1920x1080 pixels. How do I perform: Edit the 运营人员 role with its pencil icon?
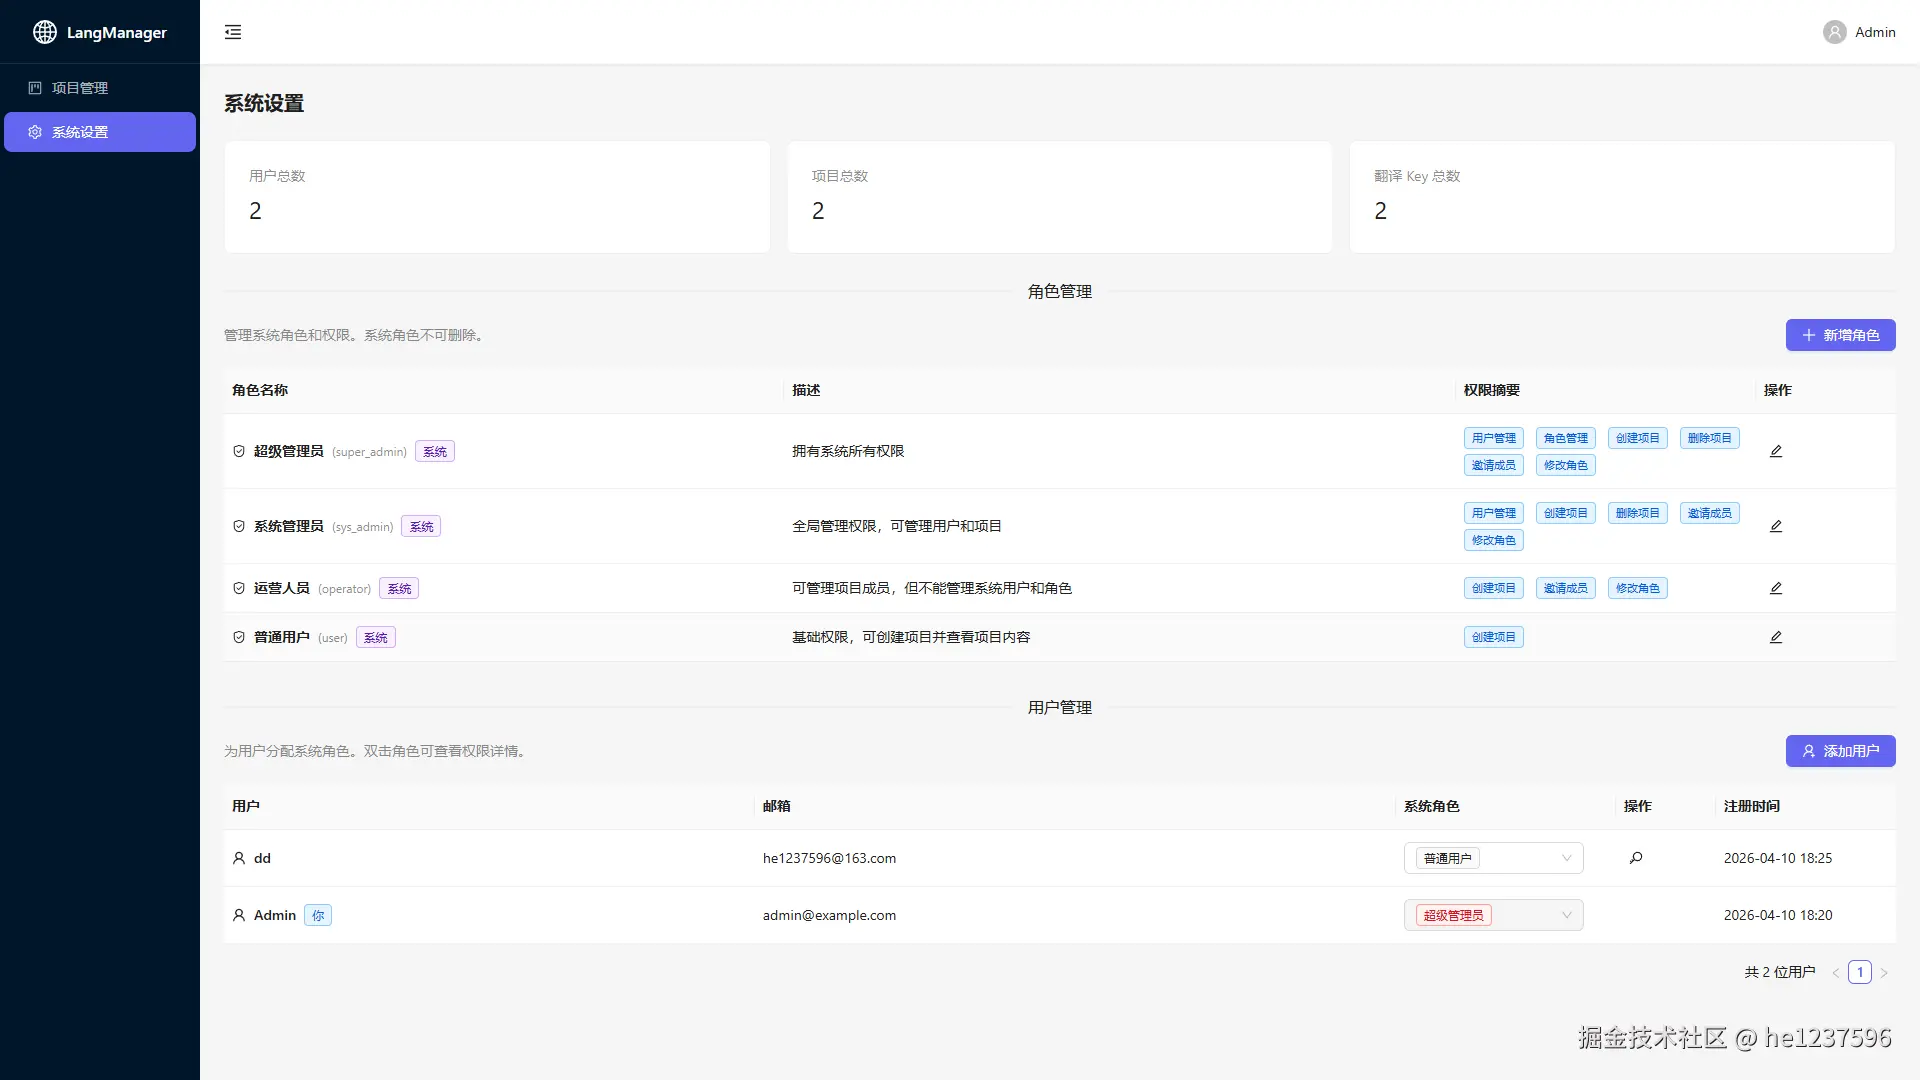1776,588
